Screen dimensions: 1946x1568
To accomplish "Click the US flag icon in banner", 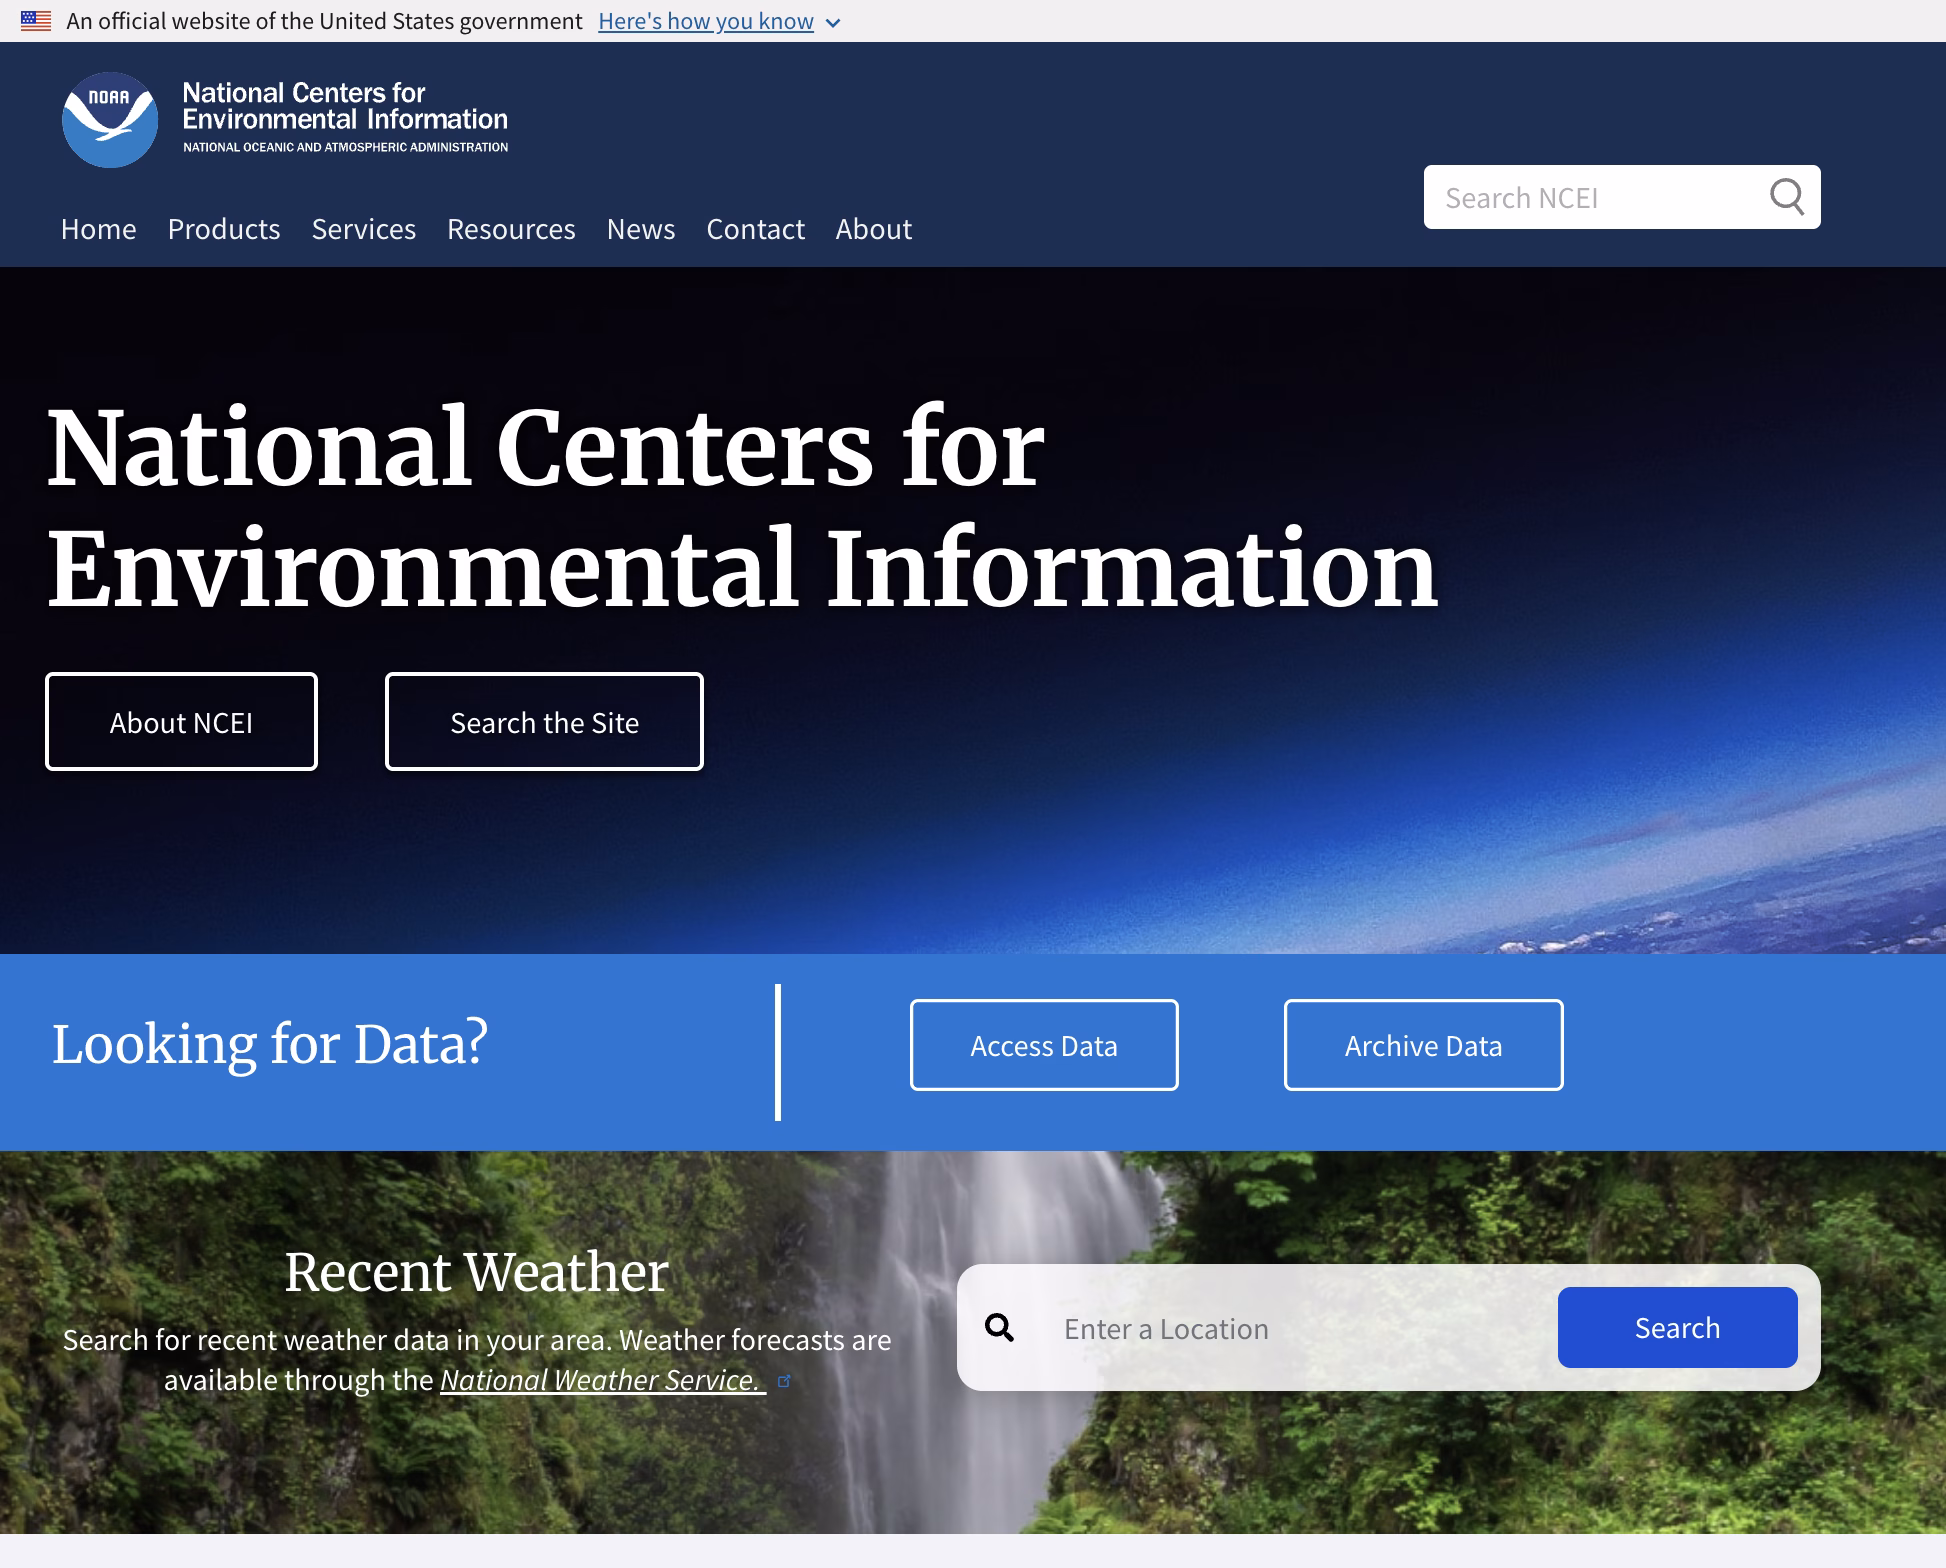I will pos(36,21).
